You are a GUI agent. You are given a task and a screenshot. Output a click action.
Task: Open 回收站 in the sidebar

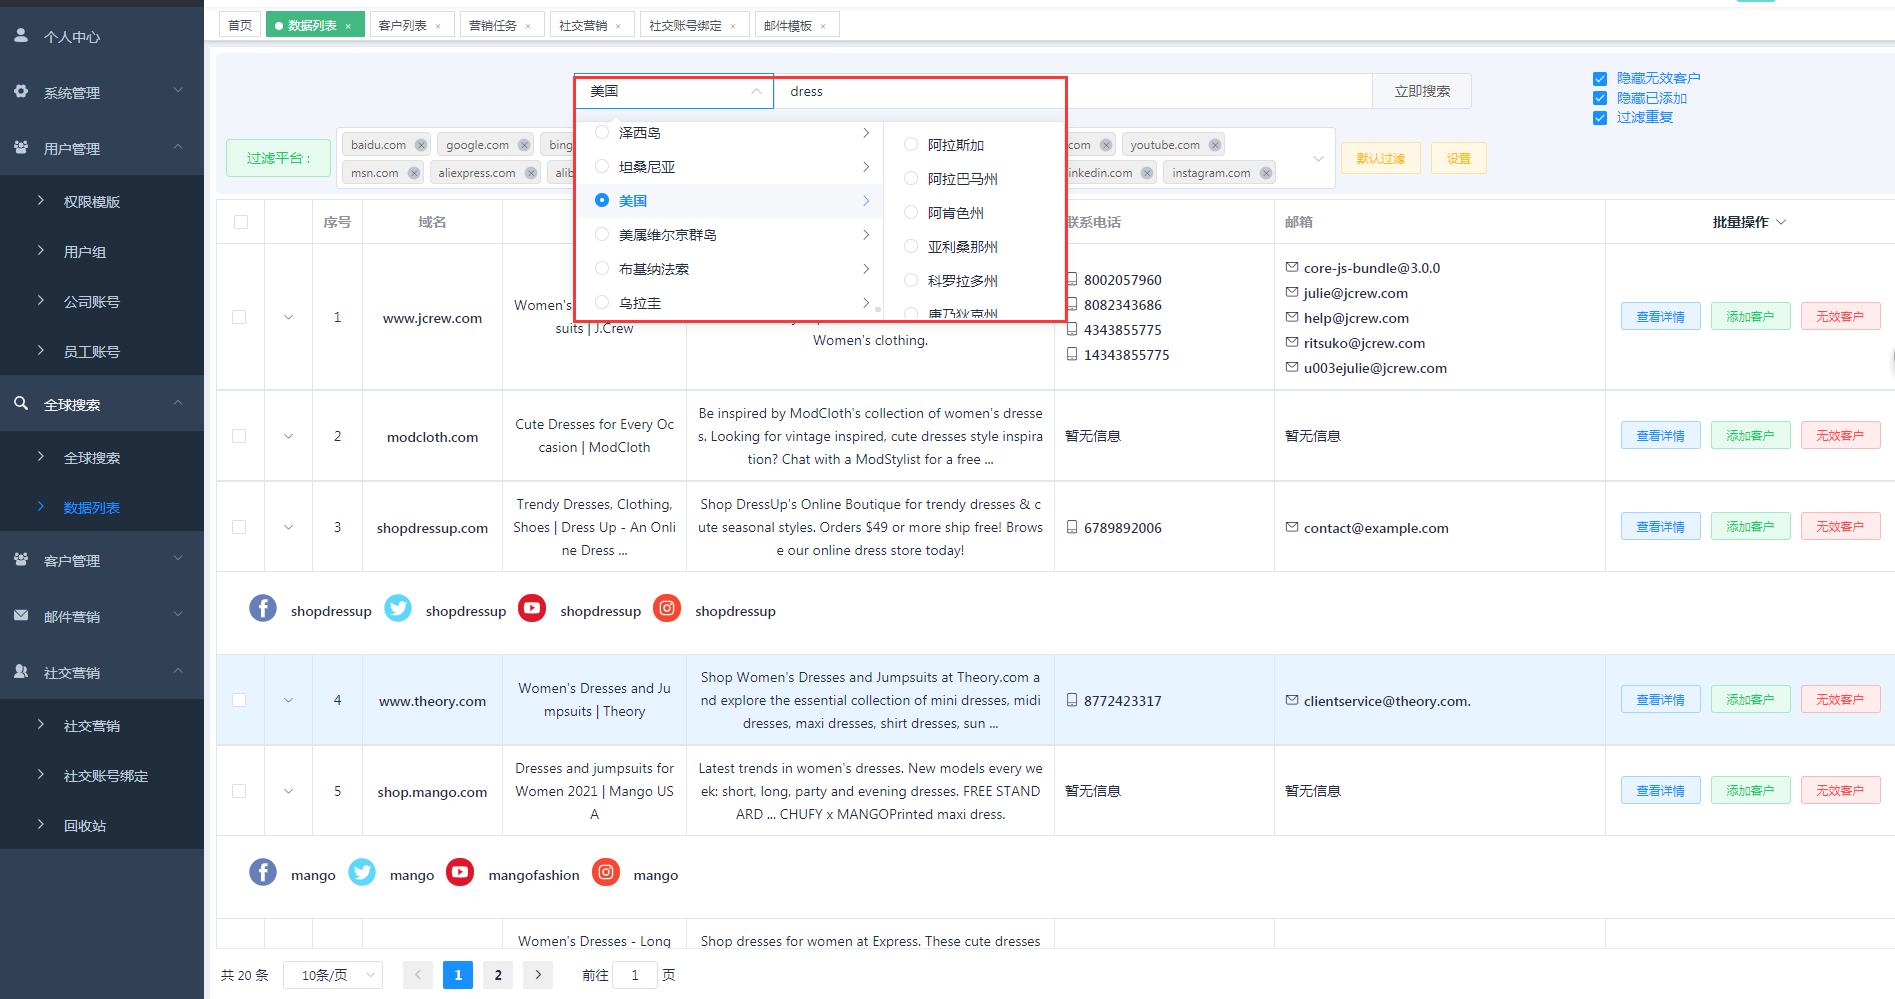[x=85, y=825]
